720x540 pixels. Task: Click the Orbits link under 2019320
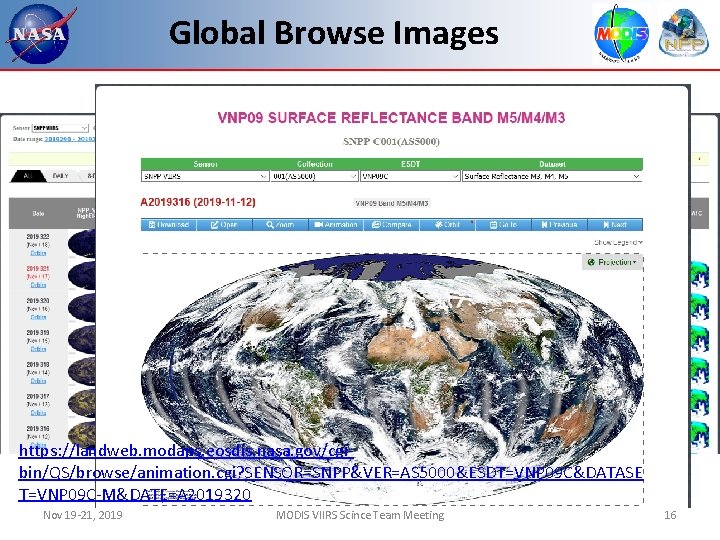tap(38, 317)
